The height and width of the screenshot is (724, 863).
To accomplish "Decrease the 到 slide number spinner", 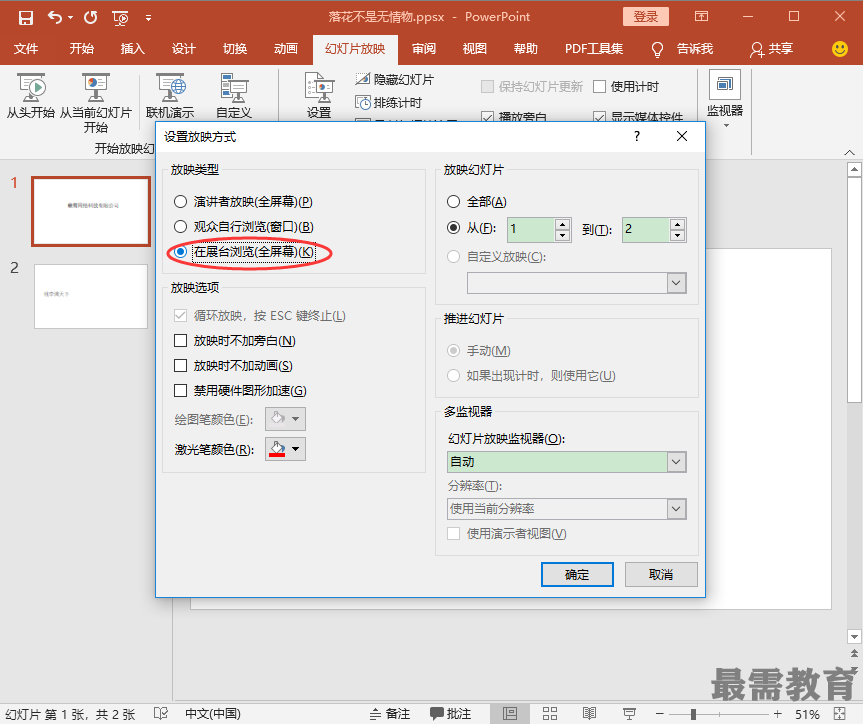I will coord(678,235).
